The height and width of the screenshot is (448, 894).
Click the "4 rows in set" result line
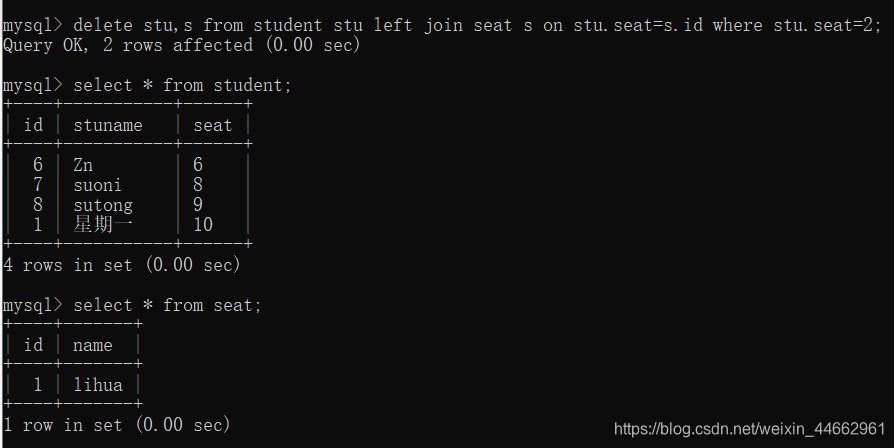pos(122,265)
